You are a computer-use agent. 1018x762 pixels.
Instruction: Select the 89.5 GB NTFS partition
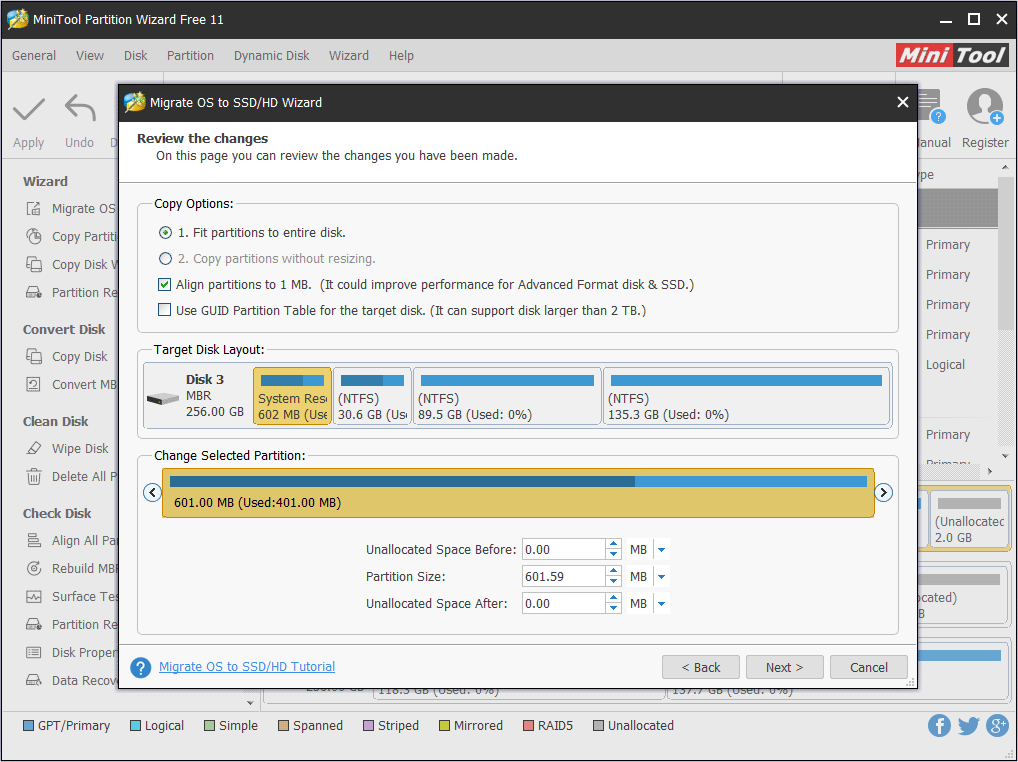pos(507,396)
